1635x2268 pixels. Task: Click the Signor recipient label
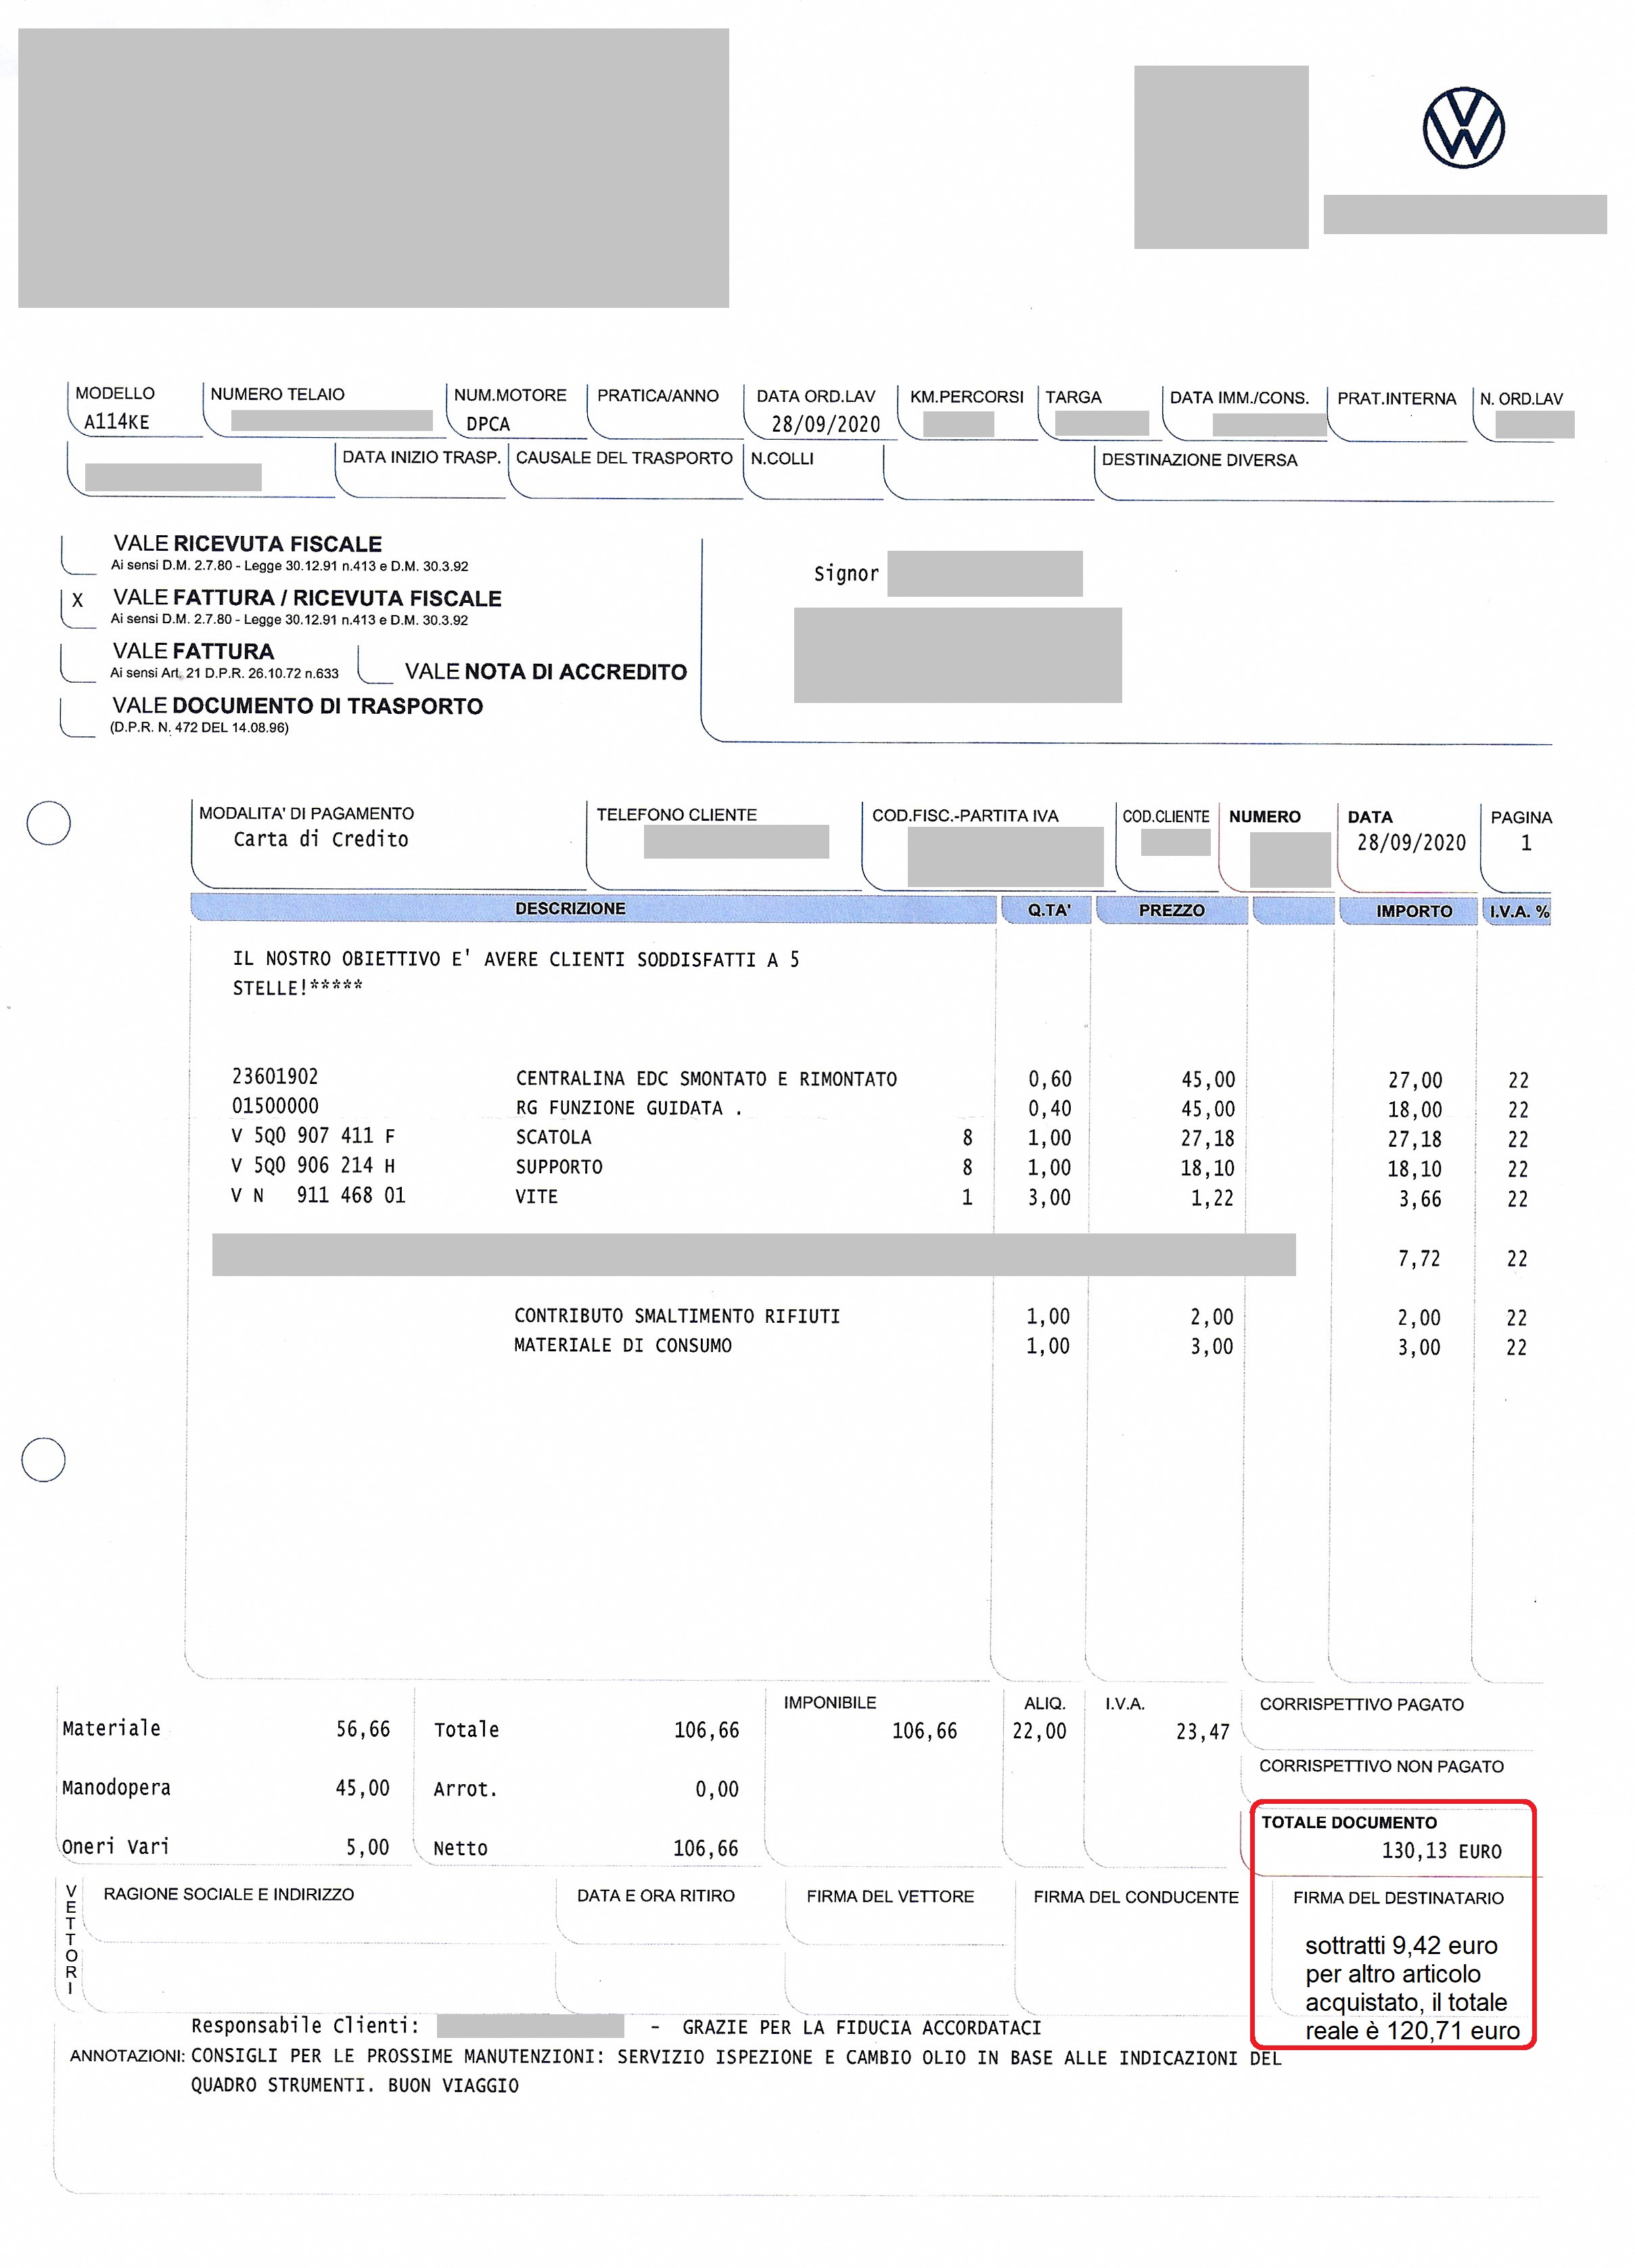846,574
